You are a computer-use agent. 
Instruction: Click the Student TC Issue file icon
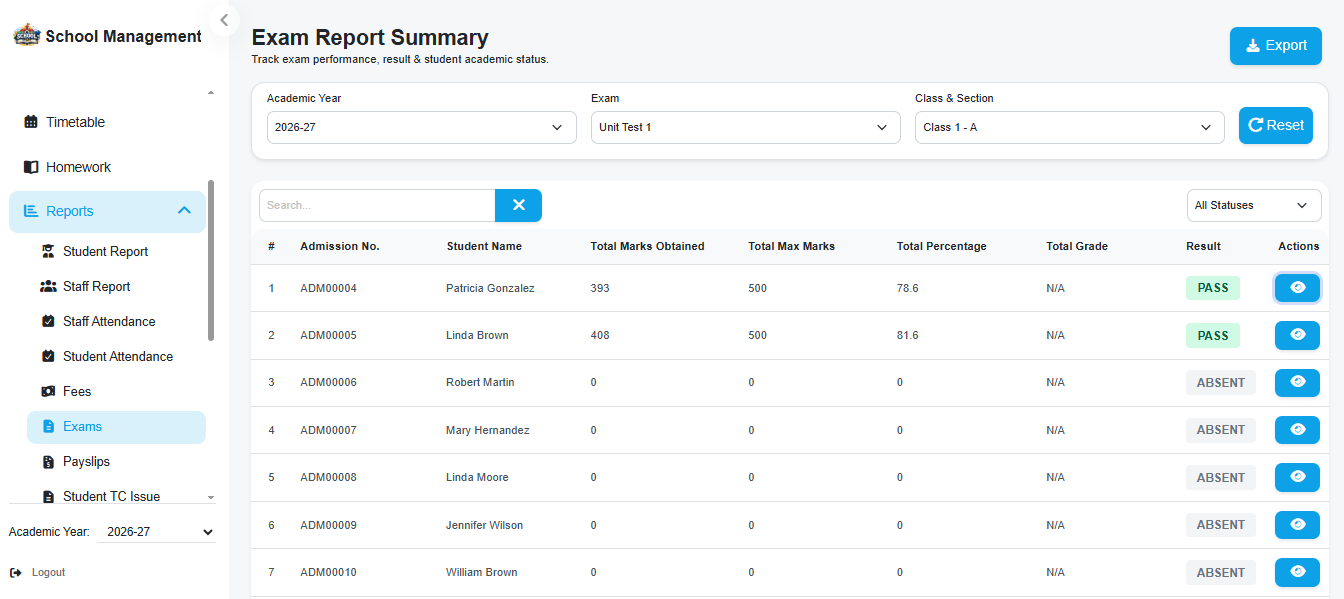click(x=48, y=496)
